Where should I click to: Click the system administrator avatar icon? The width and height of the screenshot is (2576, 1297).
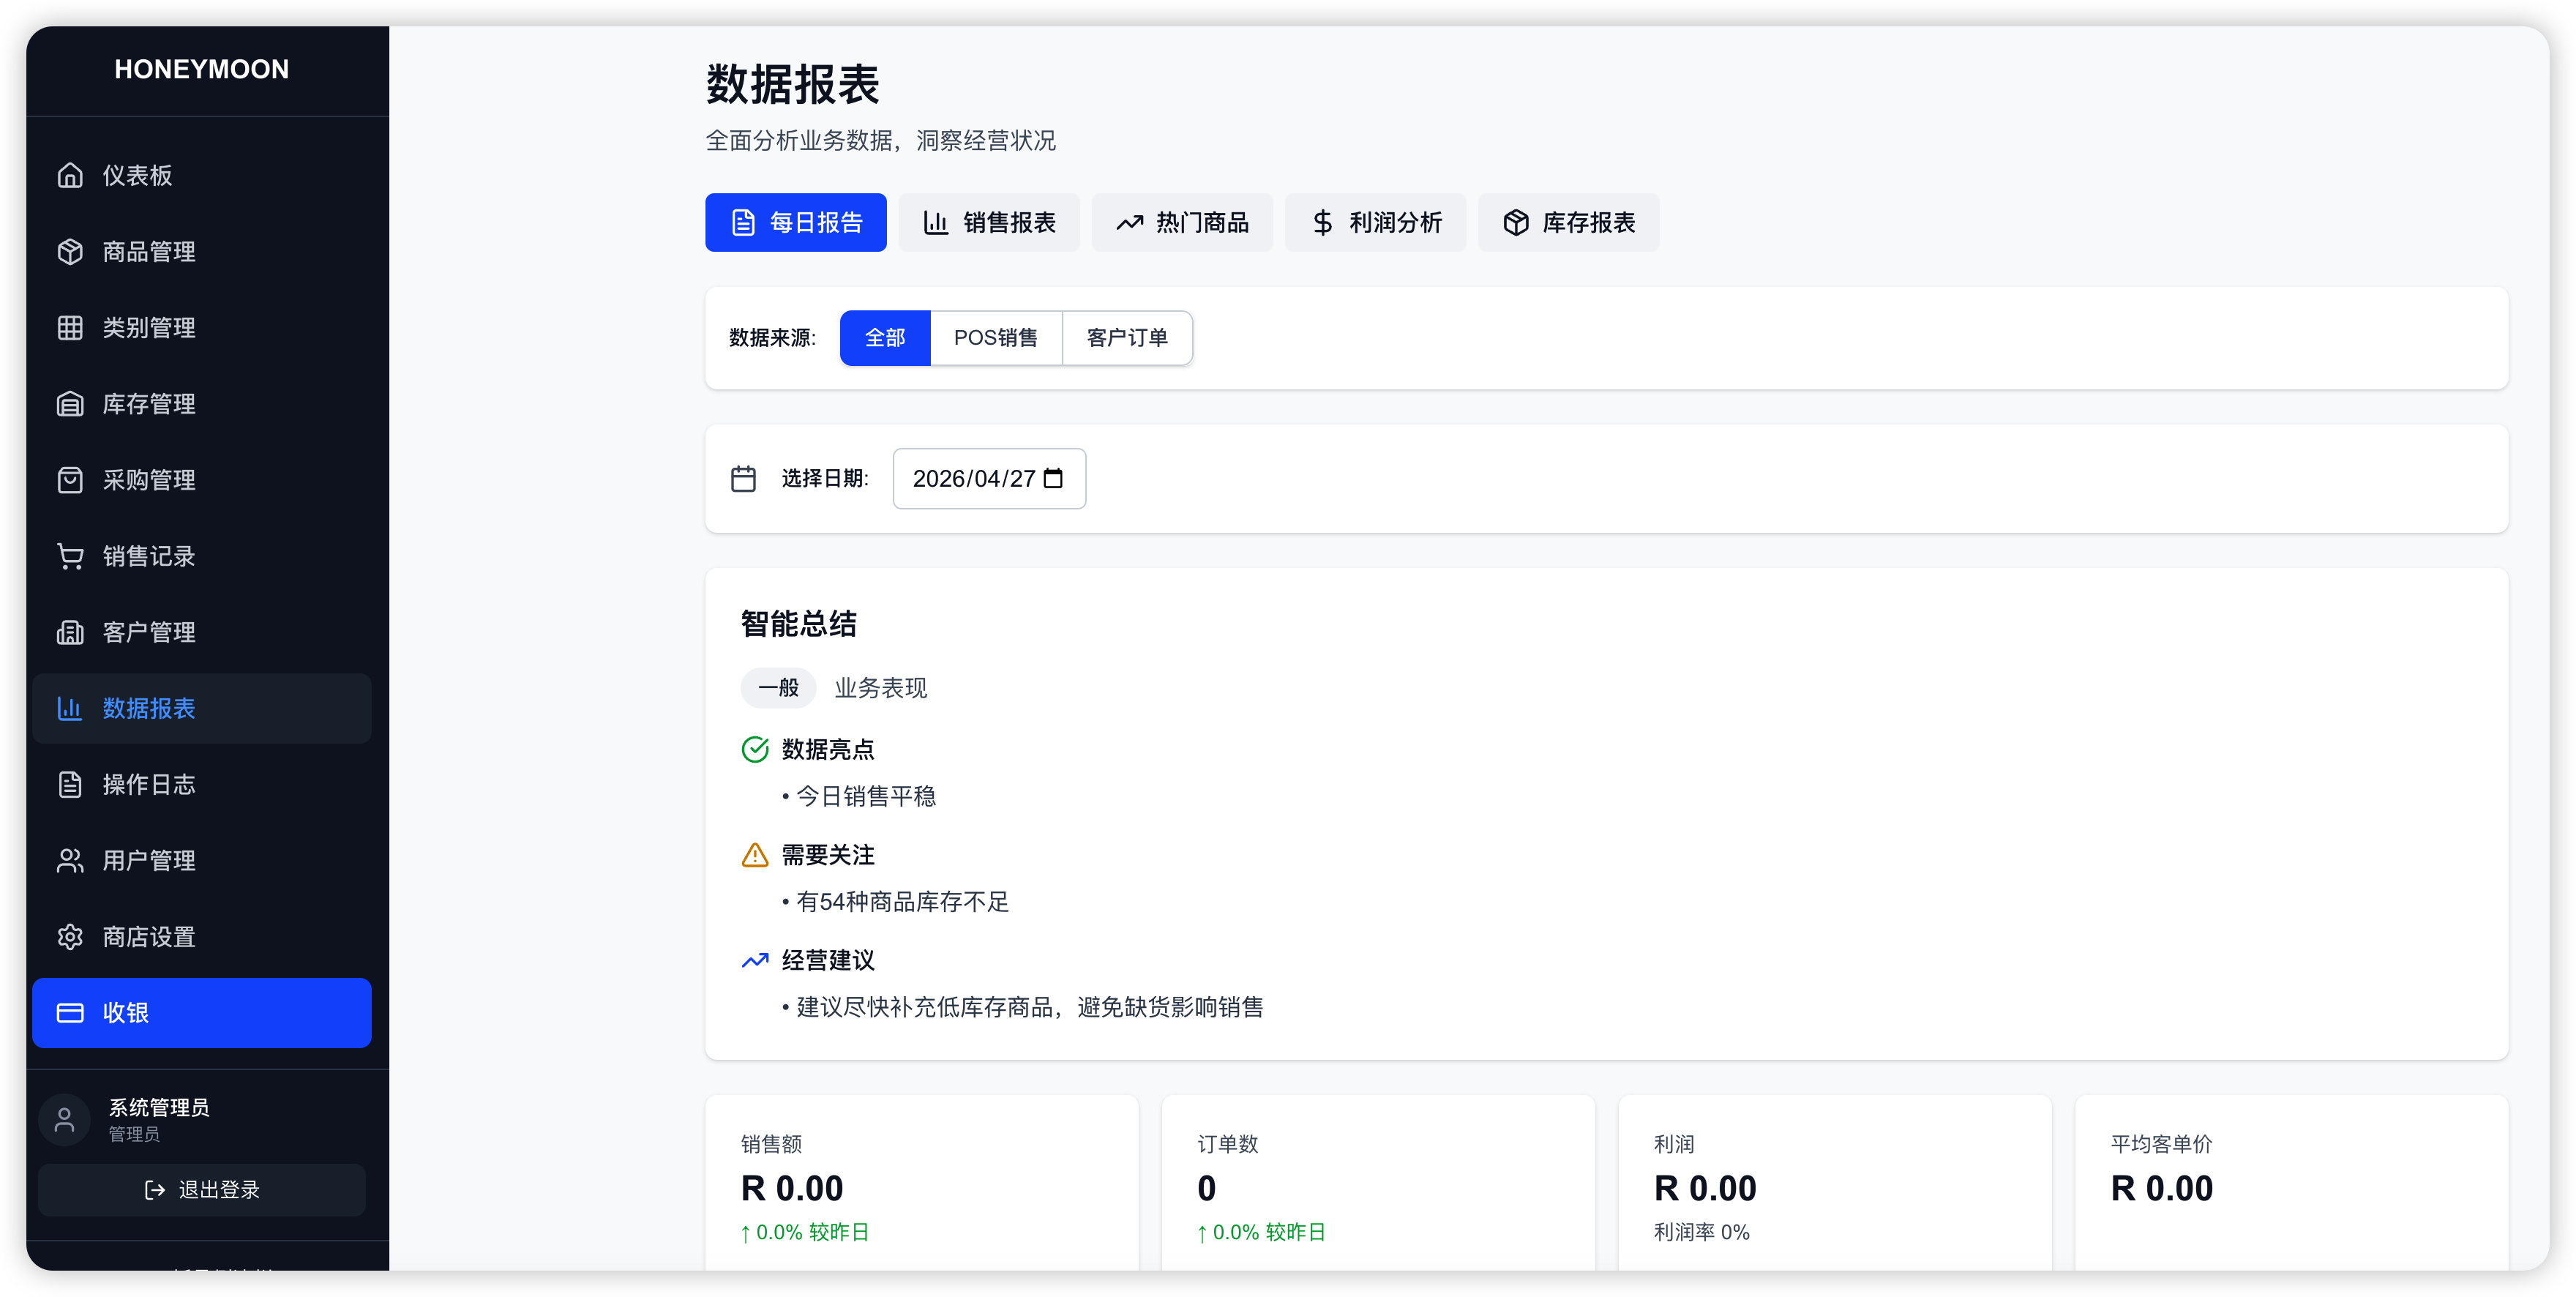(65, 1119)
